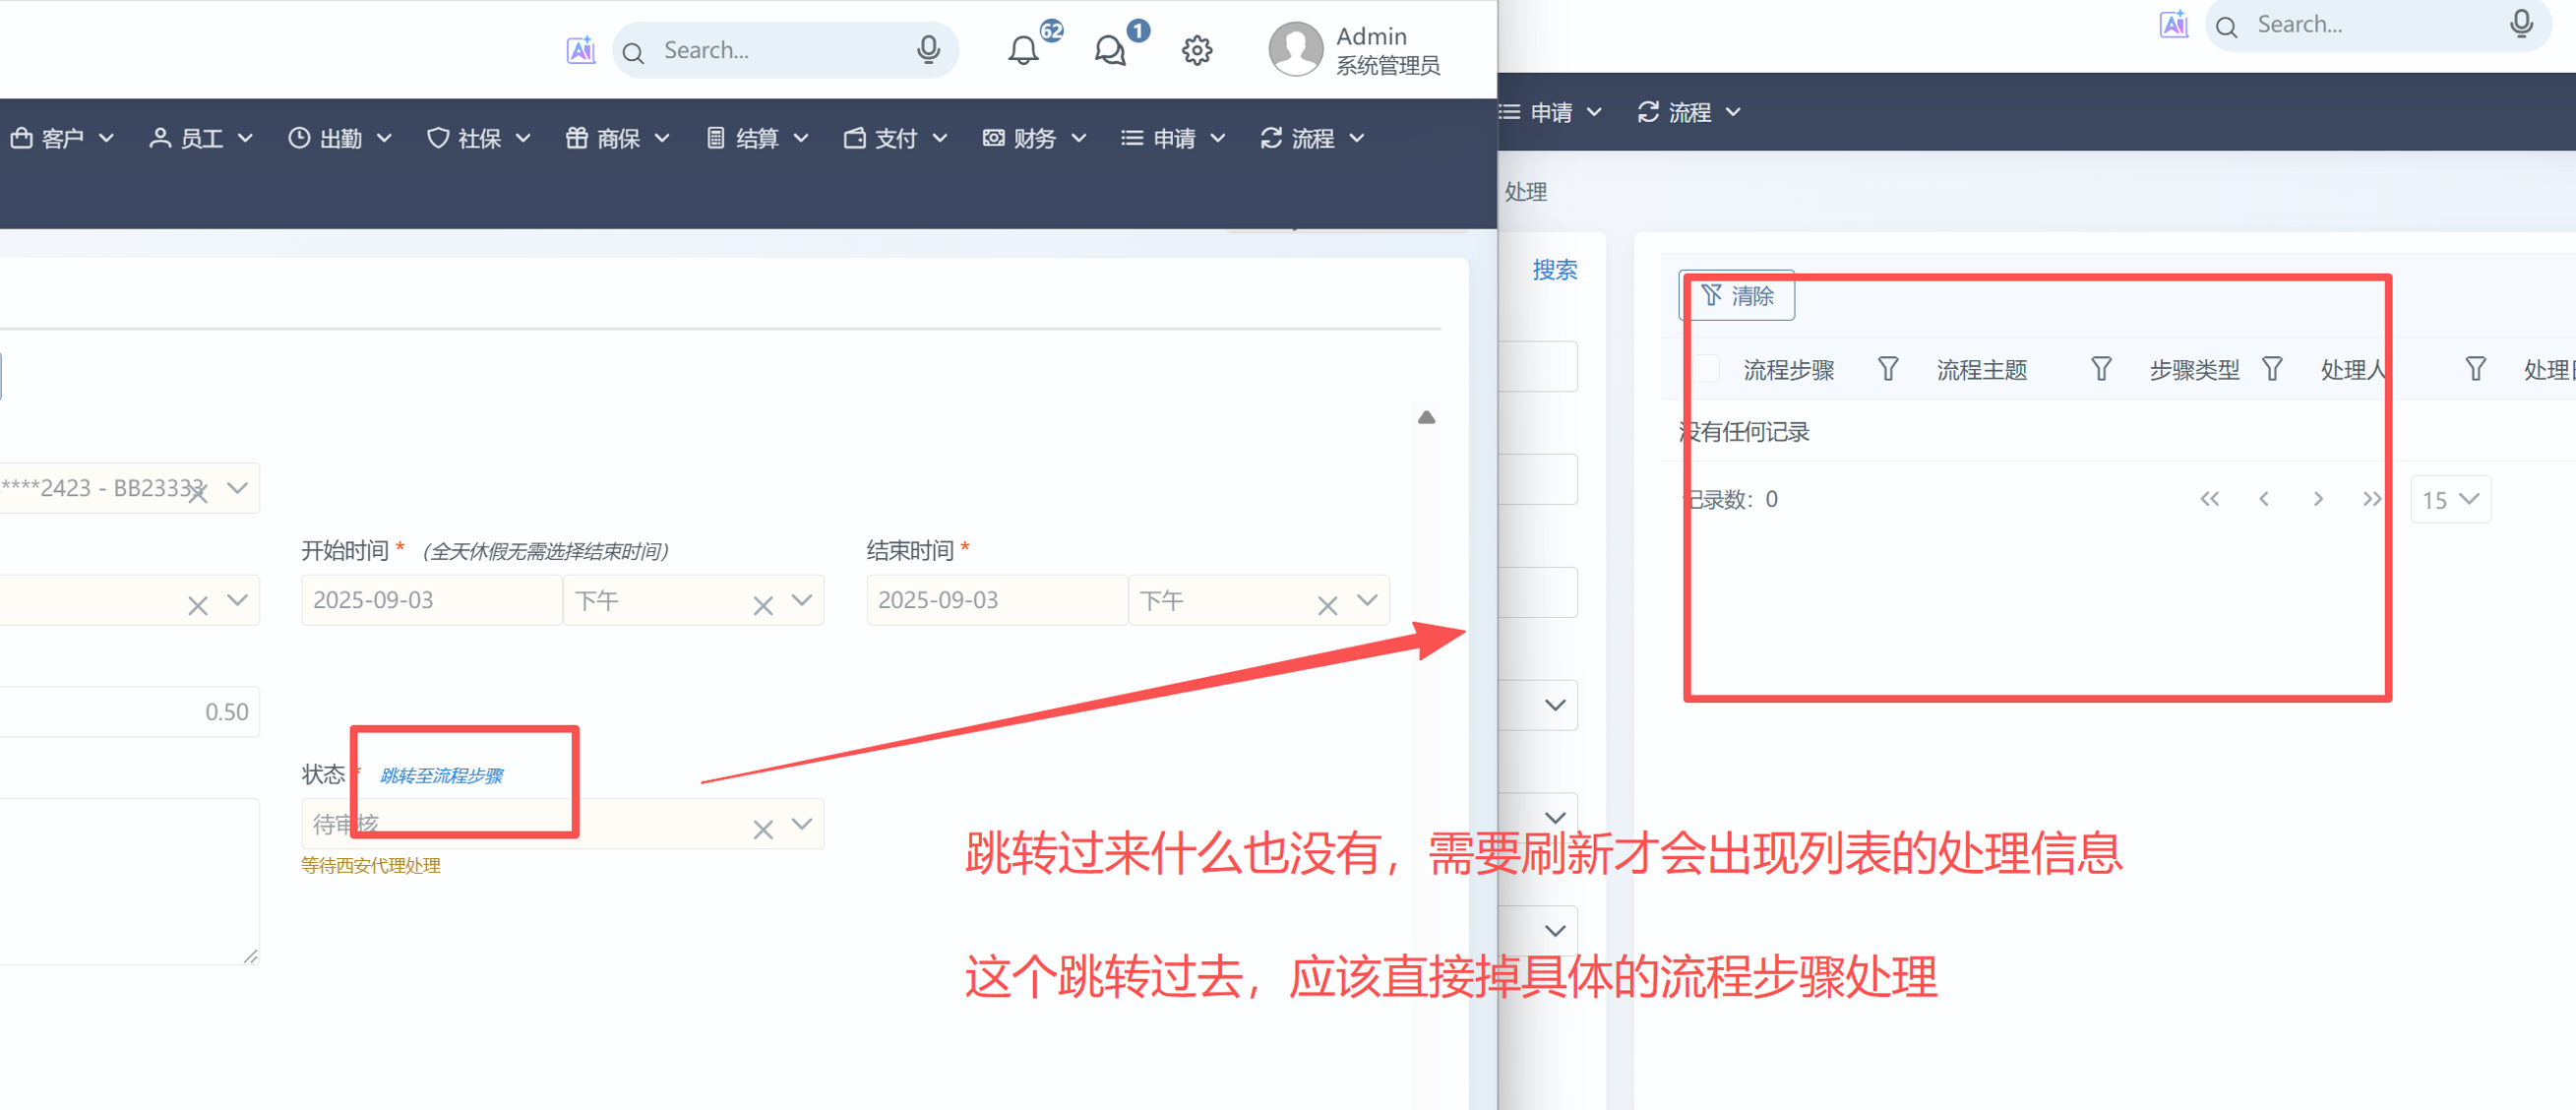Click the 搜索 tab on the right panel

tap(1554, 270)
